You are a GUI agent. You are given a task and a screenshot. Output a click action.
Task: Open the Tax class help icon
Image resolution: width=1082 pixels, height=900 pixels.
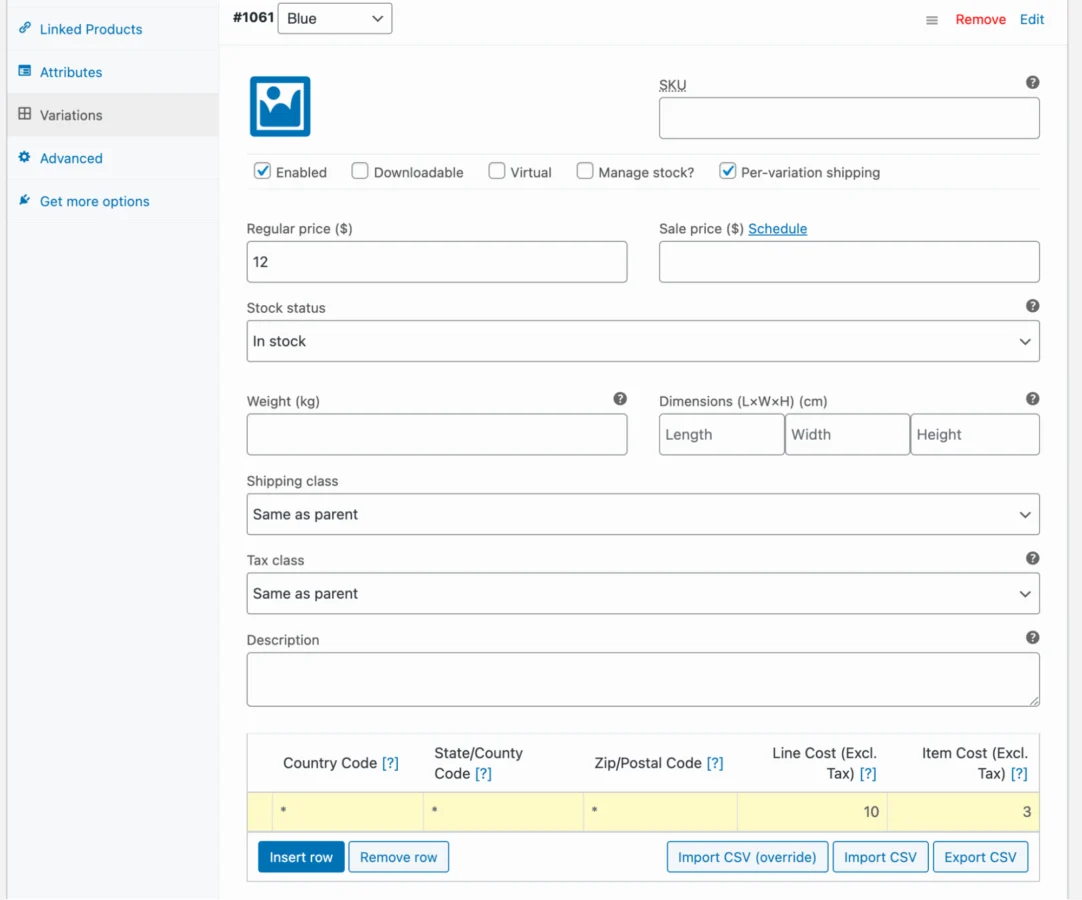pyautogui.click(x=1032, y=558)
